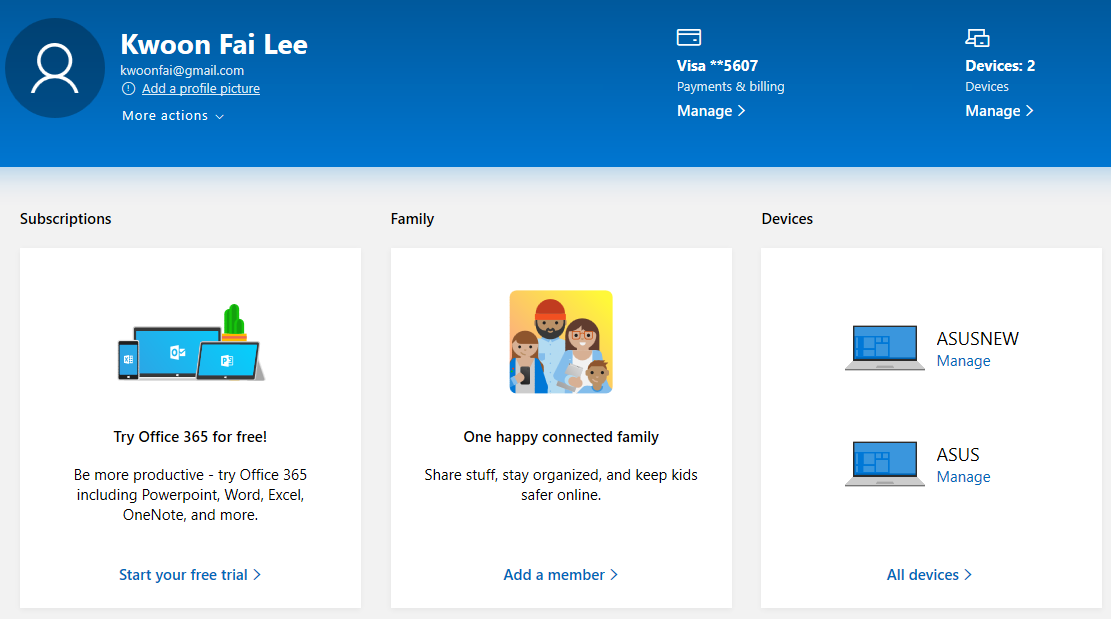Click the family illustration image
The height and width of the screenshot is (619, 1111).
561,342
